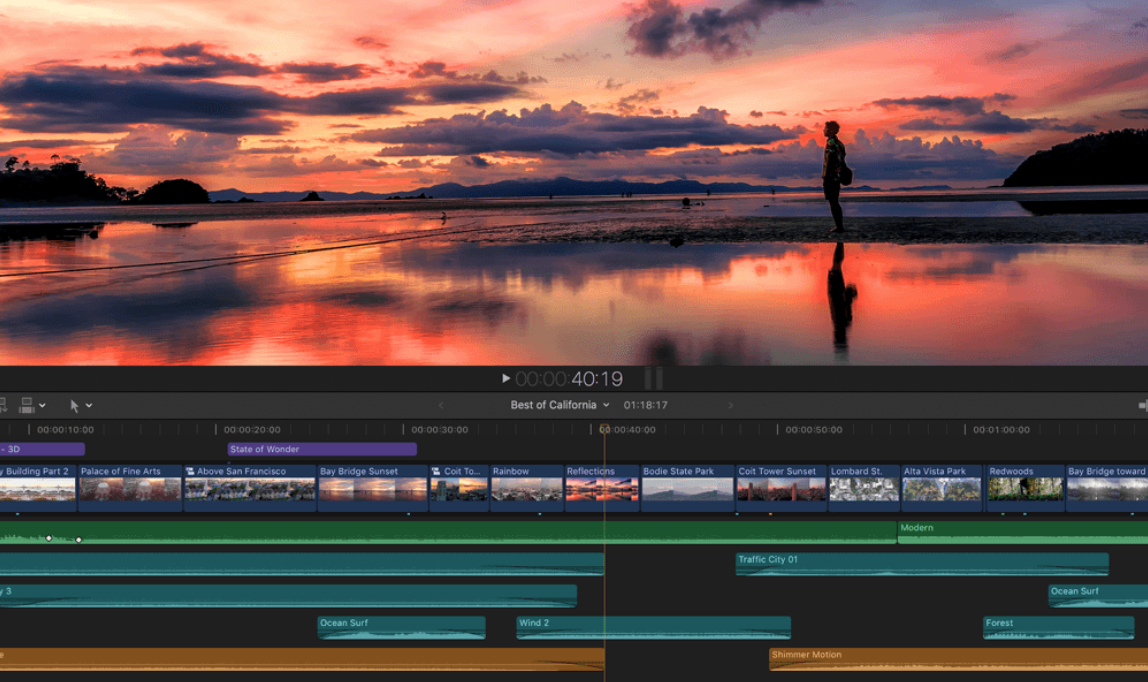Select the Reflections clip in the timeline
This screenshot has width=1148, height=682.
601,489
